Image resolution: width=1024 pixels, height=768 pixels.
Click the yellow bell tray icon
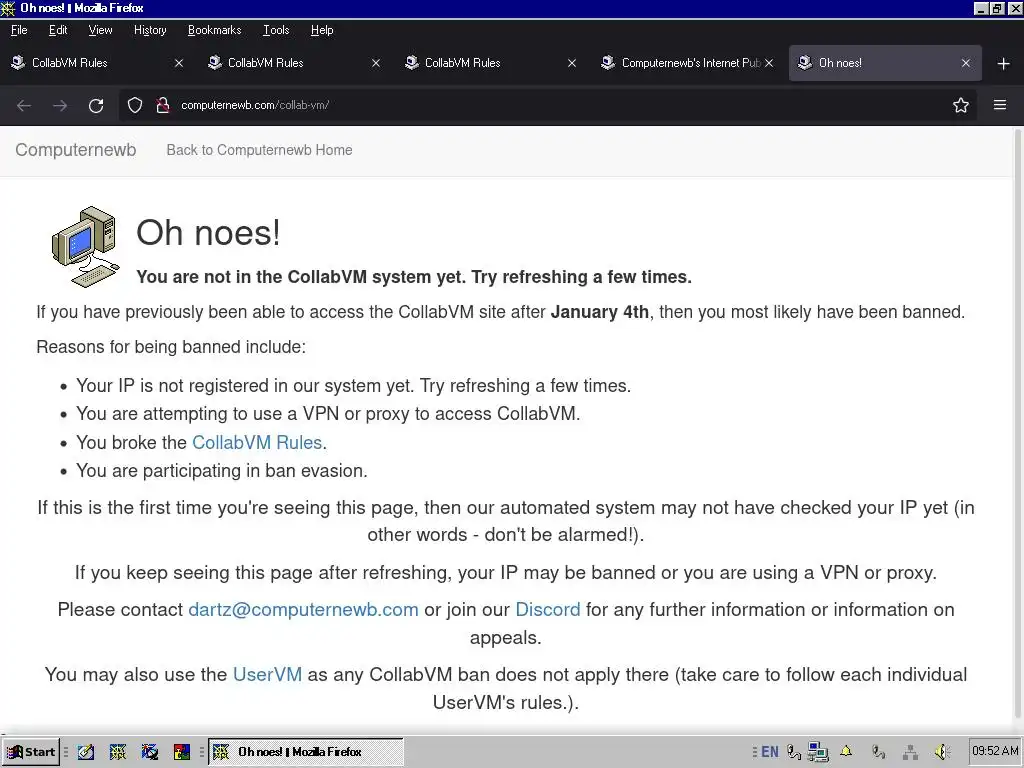(x=846, y=752)
